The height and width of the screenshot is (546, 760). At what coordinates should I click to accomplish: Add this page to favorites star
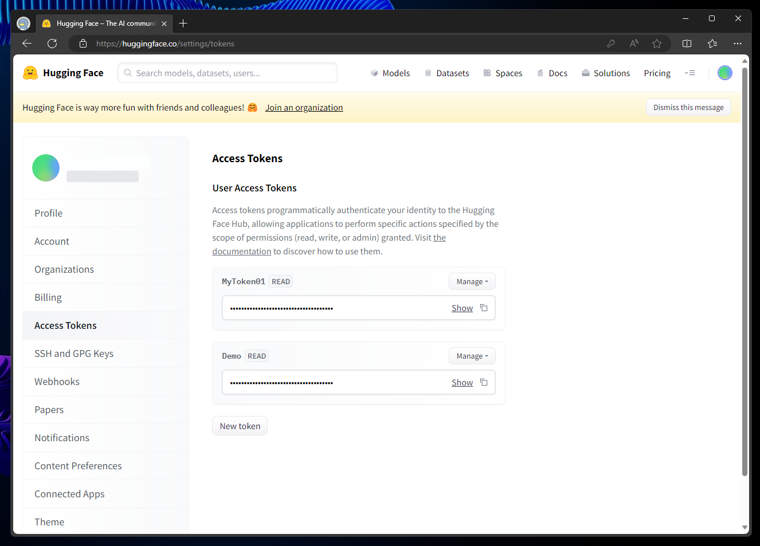coord(657,44)
